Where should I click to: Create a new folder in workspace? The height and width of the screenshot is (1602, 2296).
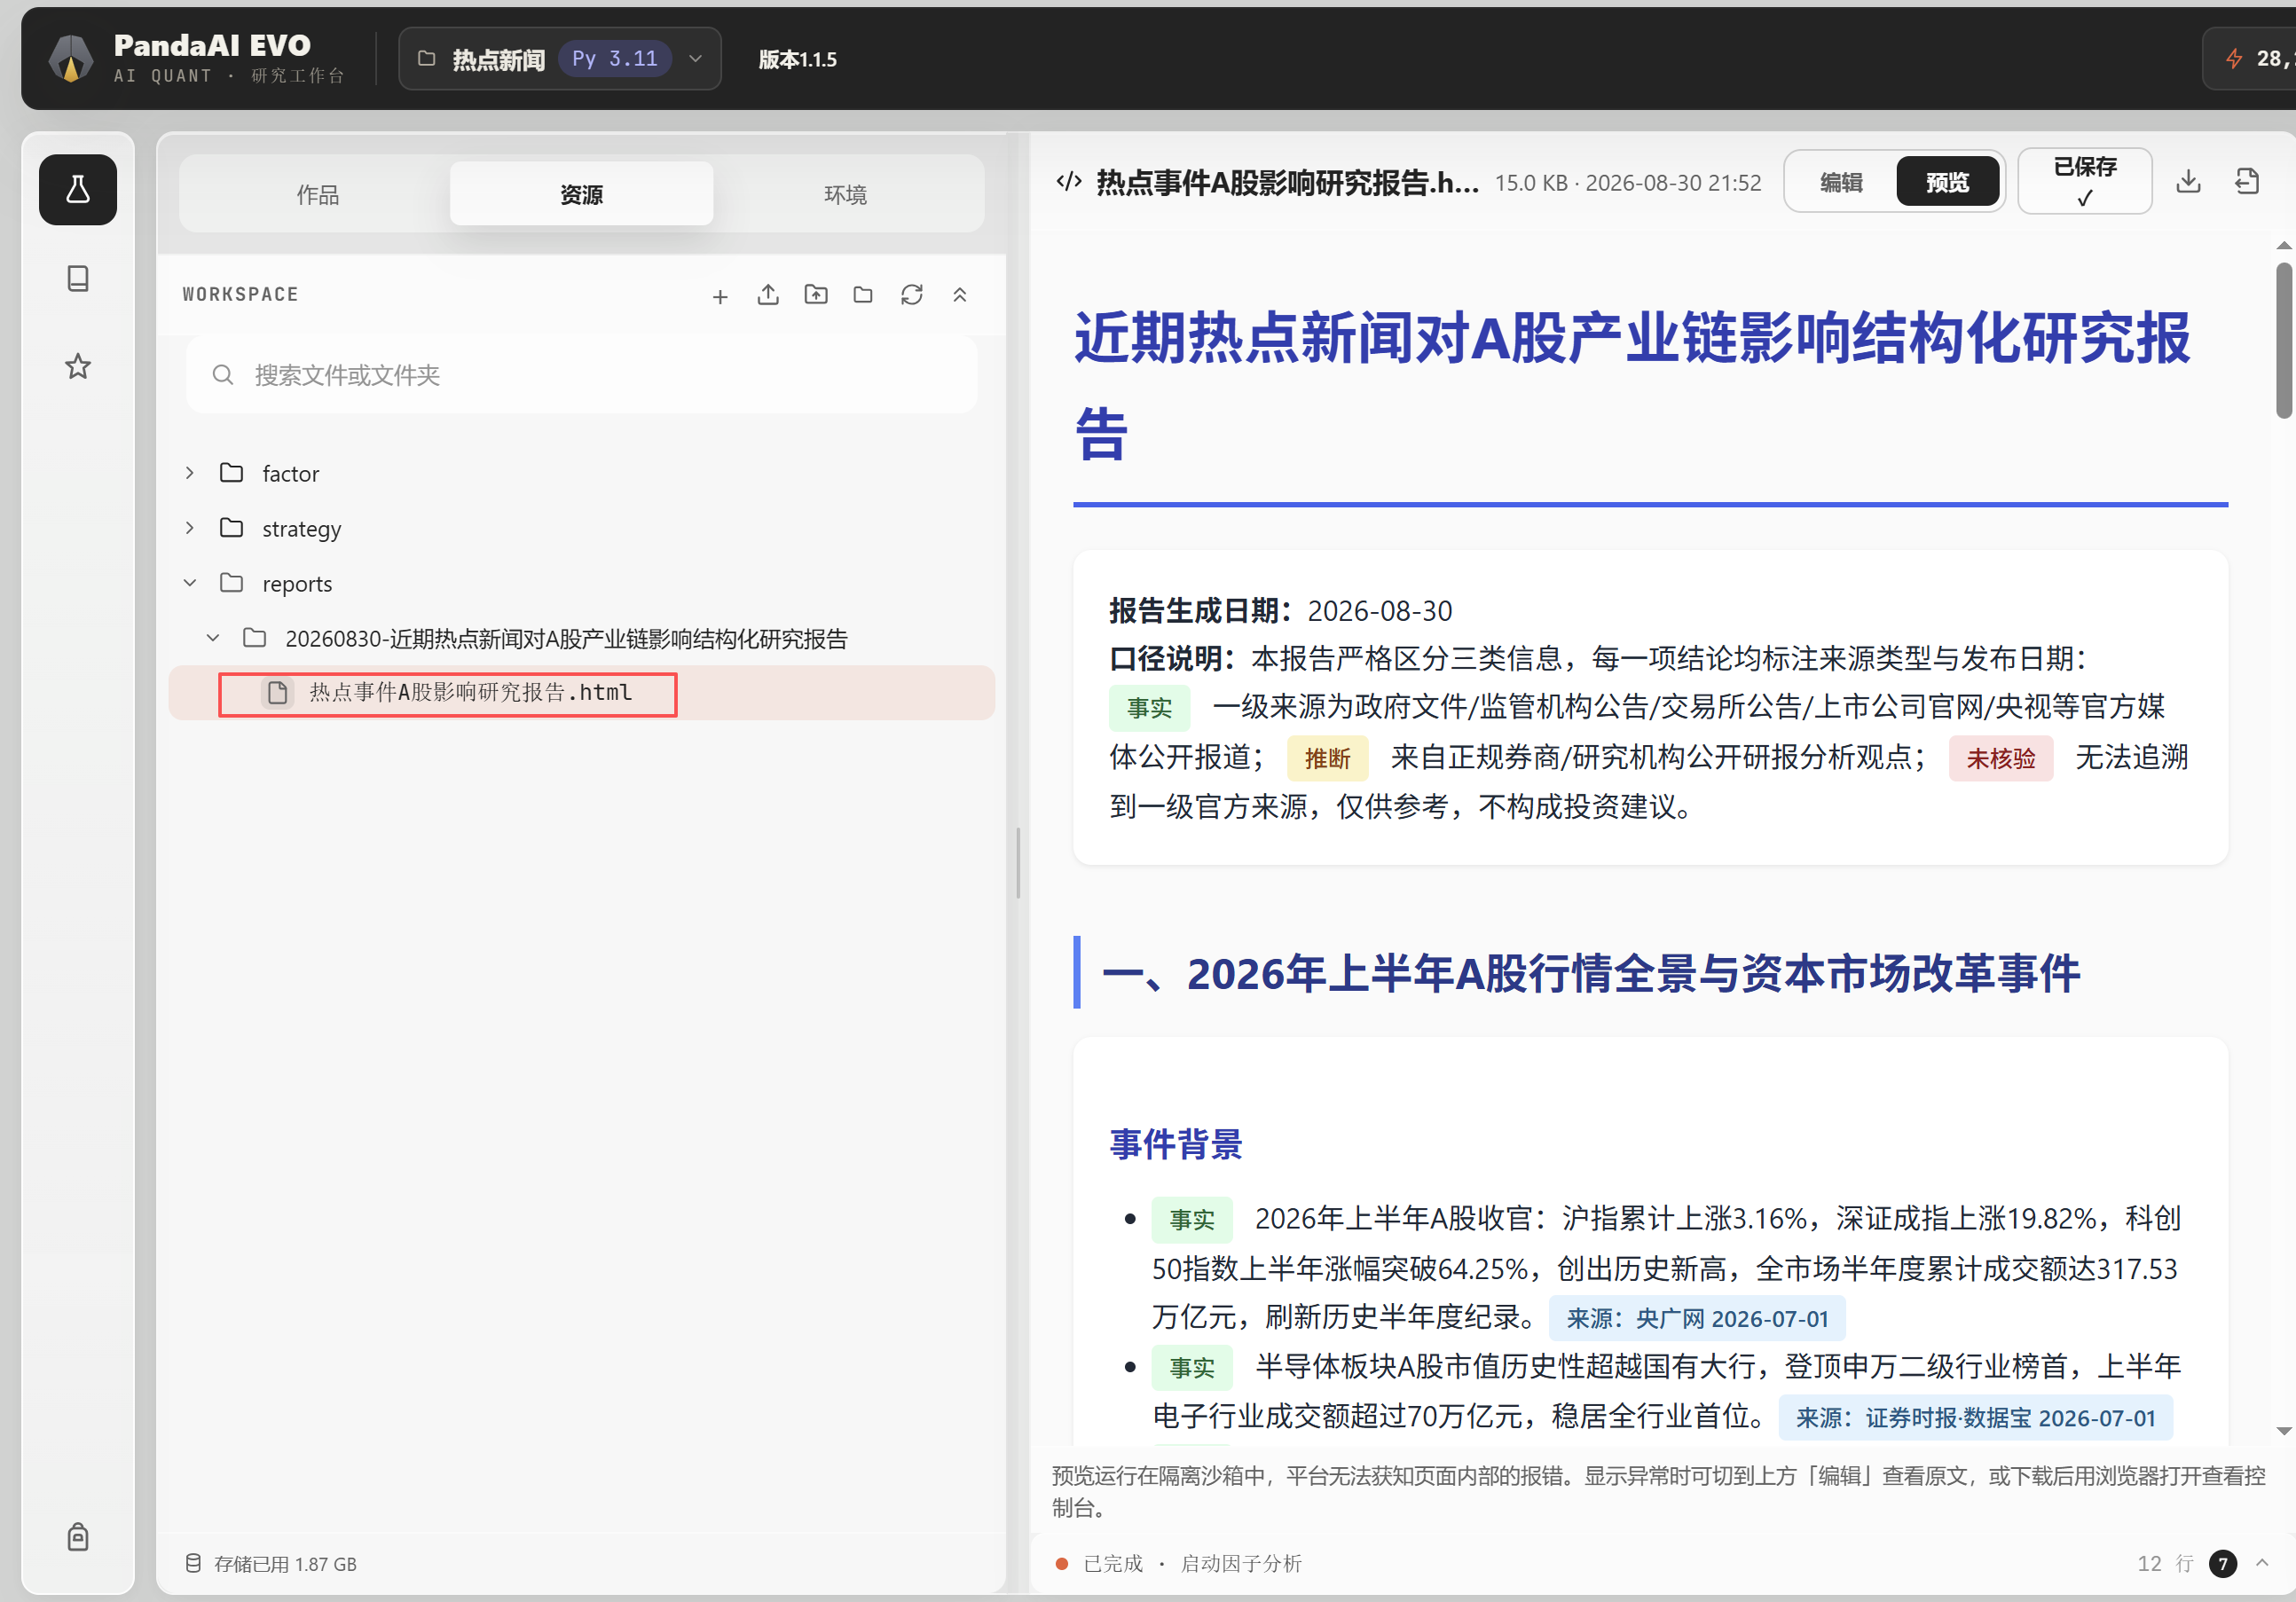coord(863,295)
